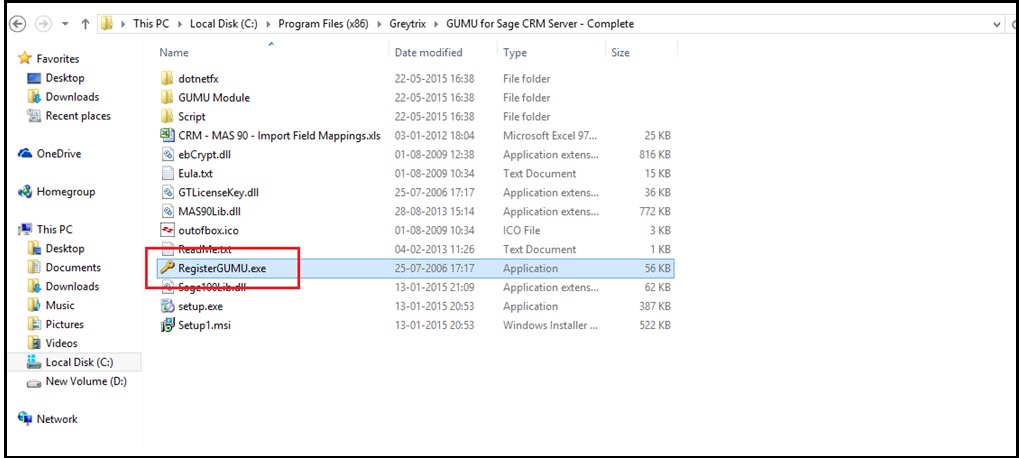
Task: Select Local Disk (C:) in sidebar
Action: pyautogui.click(x=75, y=362)
